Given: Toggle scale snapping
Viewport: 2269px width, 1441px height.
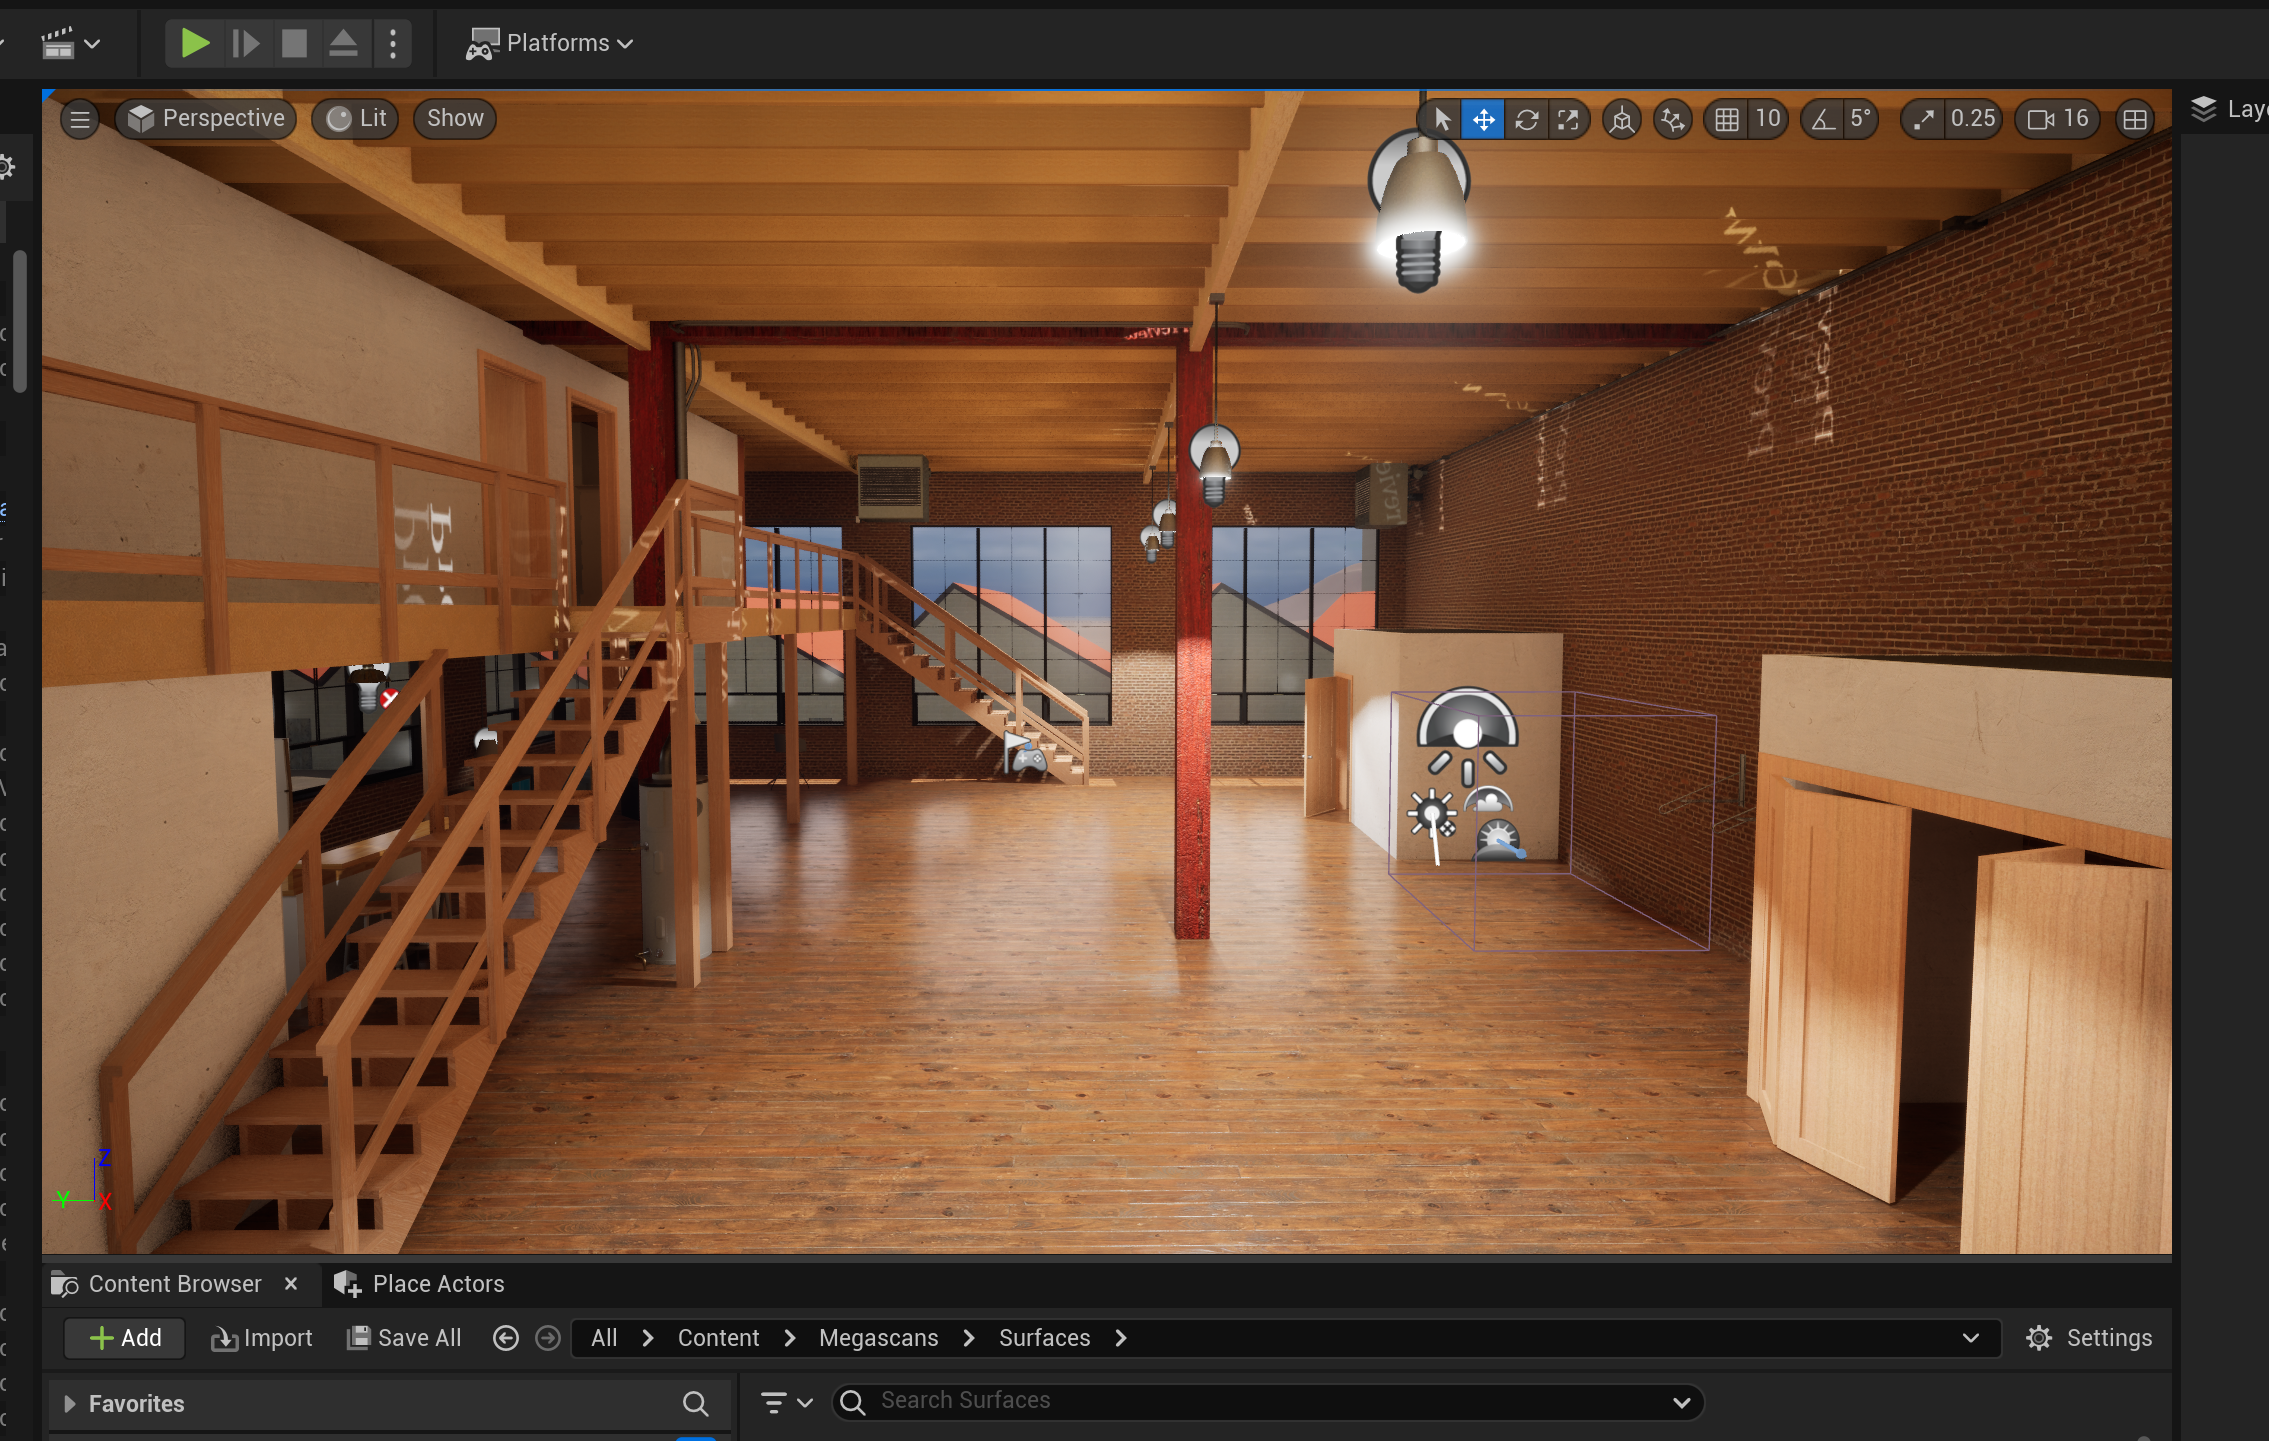Looking at the screenshot, I should click(1923, 120).
